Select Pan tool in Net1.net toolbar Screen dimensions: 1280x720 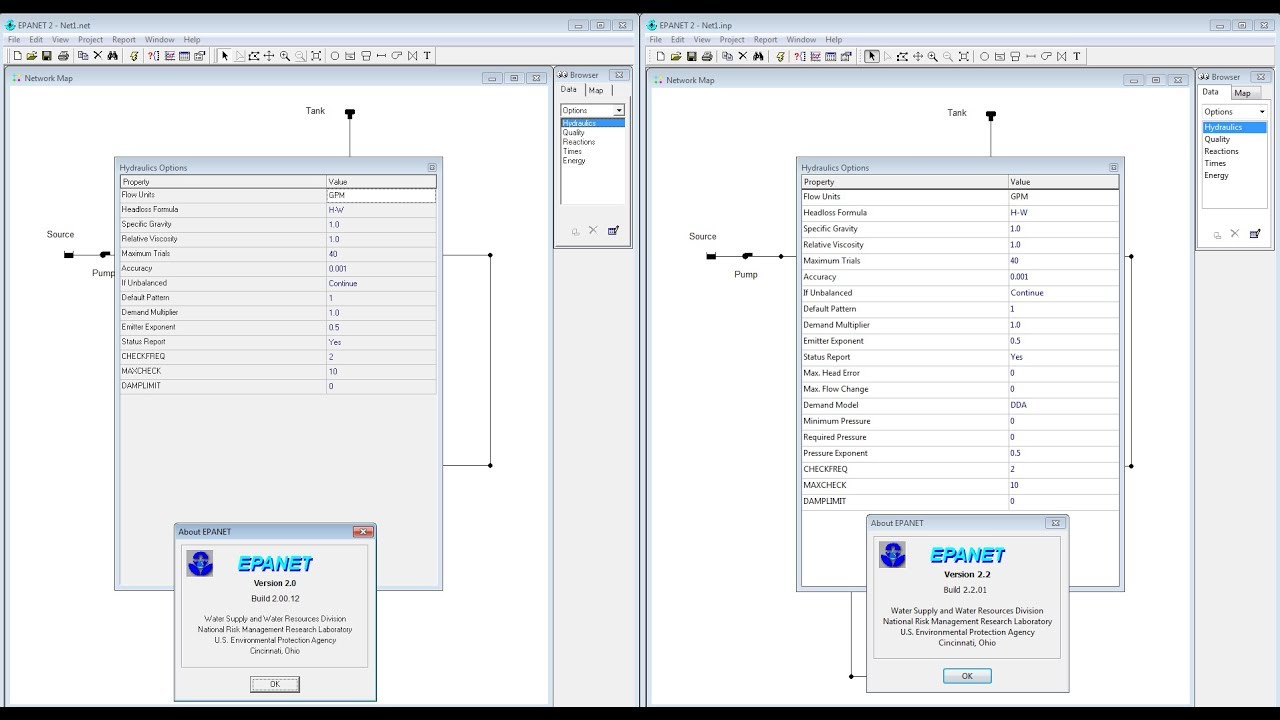pos(268,56)
